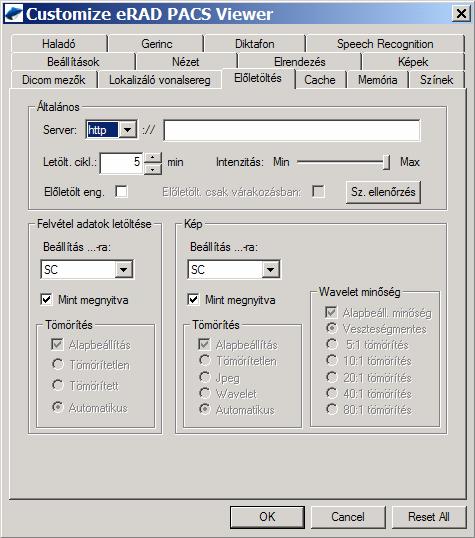Image resolution: width=475 pixels, height=538 pixels.
Task: Switch to the Speech Recognition tab
Action: [385, 44]
